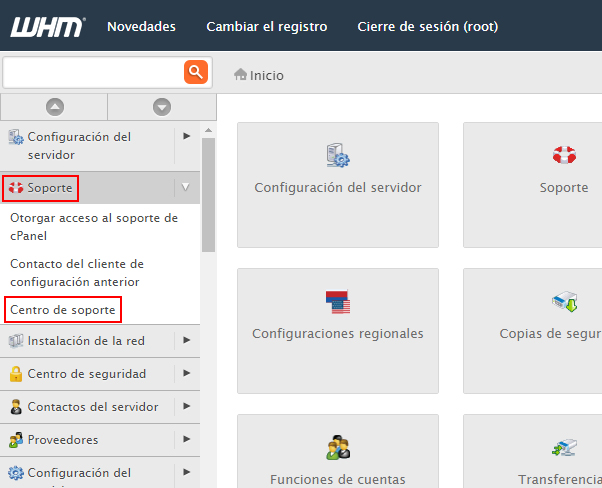This screenshot has width=602, height=488.
Task: Click Cierre de sesión (root)
Action: (x=428, y=26)
